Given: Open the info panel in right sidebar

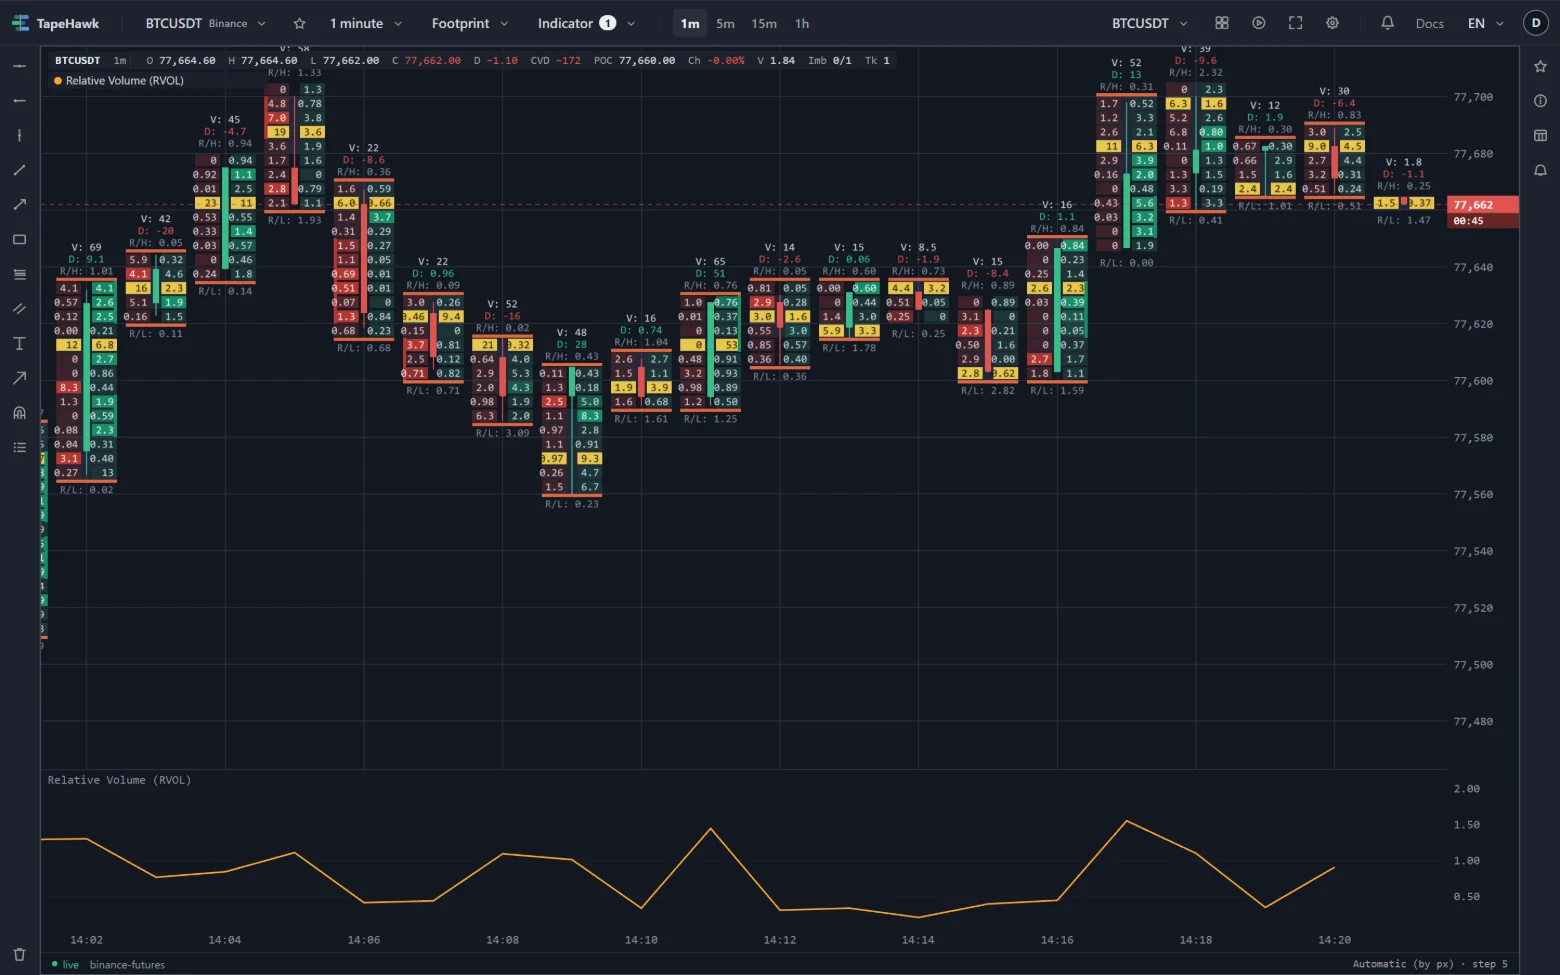Looking at the screenshot, I should tap(1540, 100).
